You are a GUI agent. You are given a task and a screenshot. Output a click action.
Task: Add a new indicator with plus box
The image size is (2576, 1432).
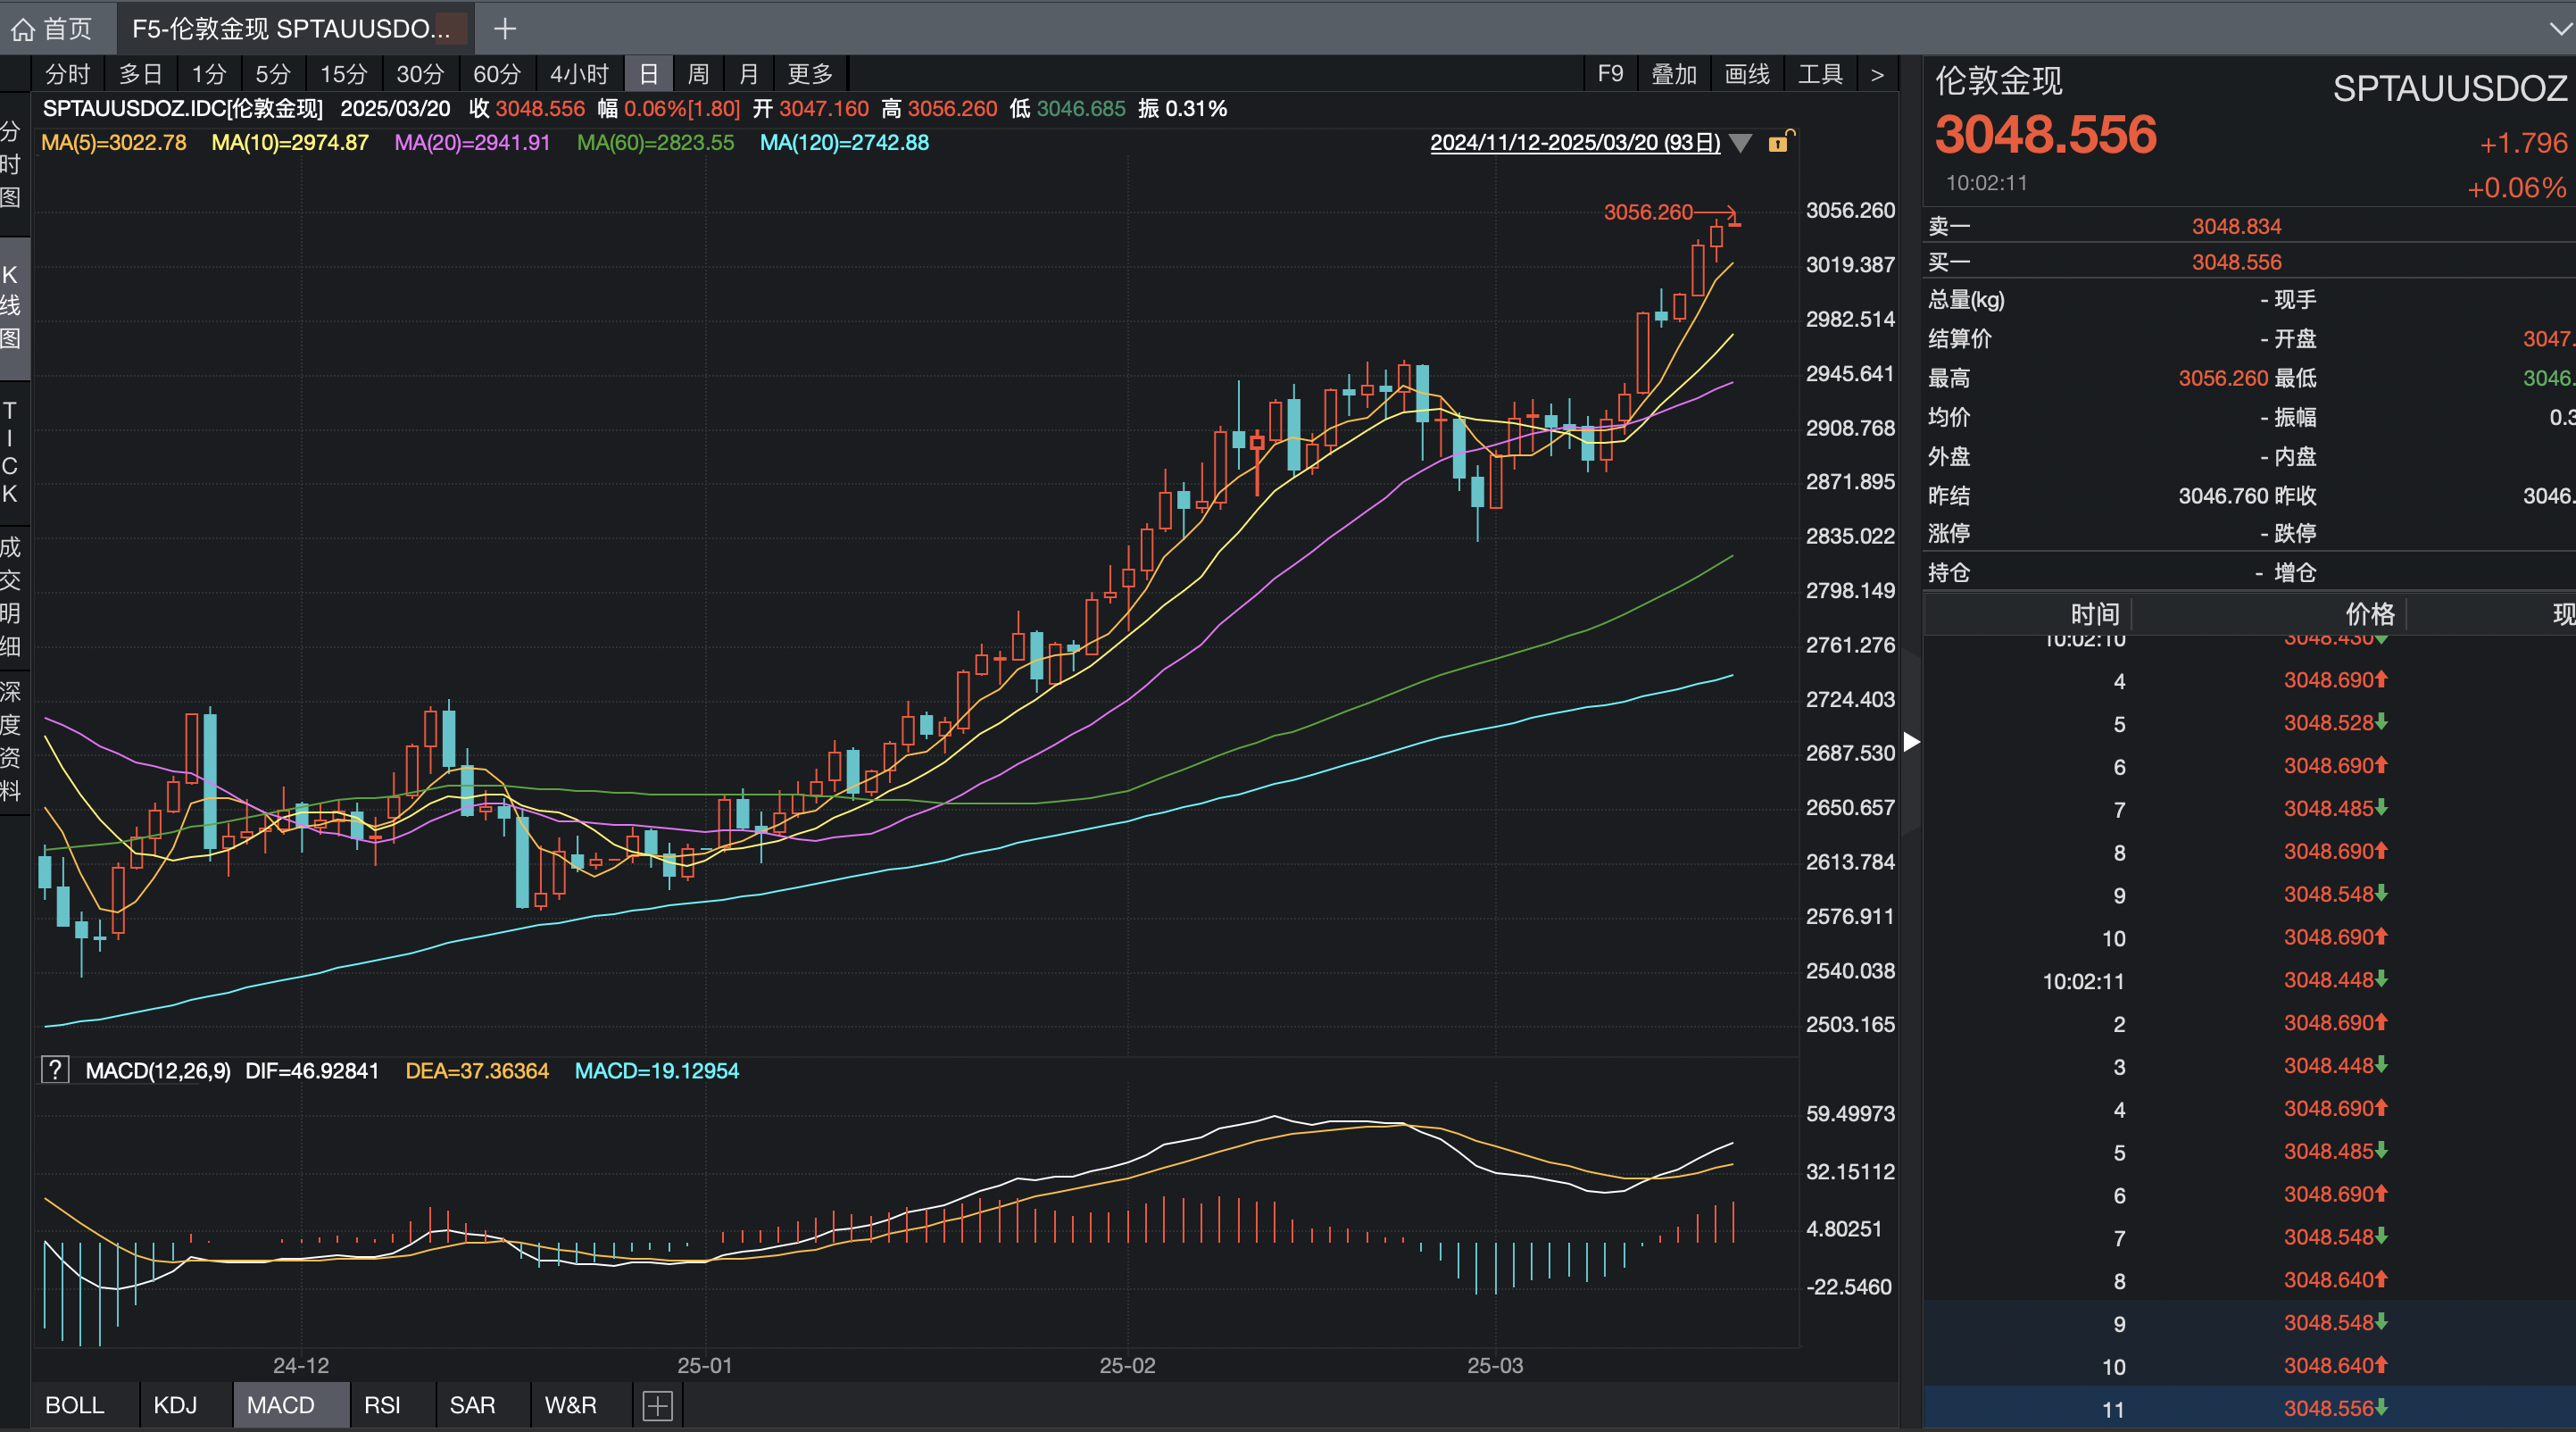(x=657, y=1405)
